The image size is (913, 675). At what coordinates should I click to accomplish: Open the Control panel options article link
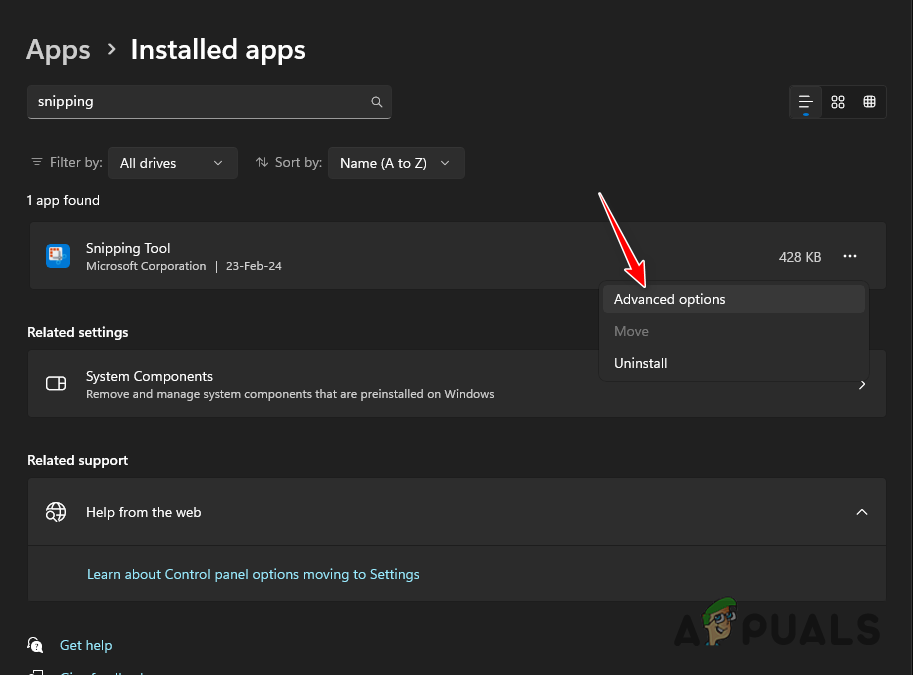253,573
